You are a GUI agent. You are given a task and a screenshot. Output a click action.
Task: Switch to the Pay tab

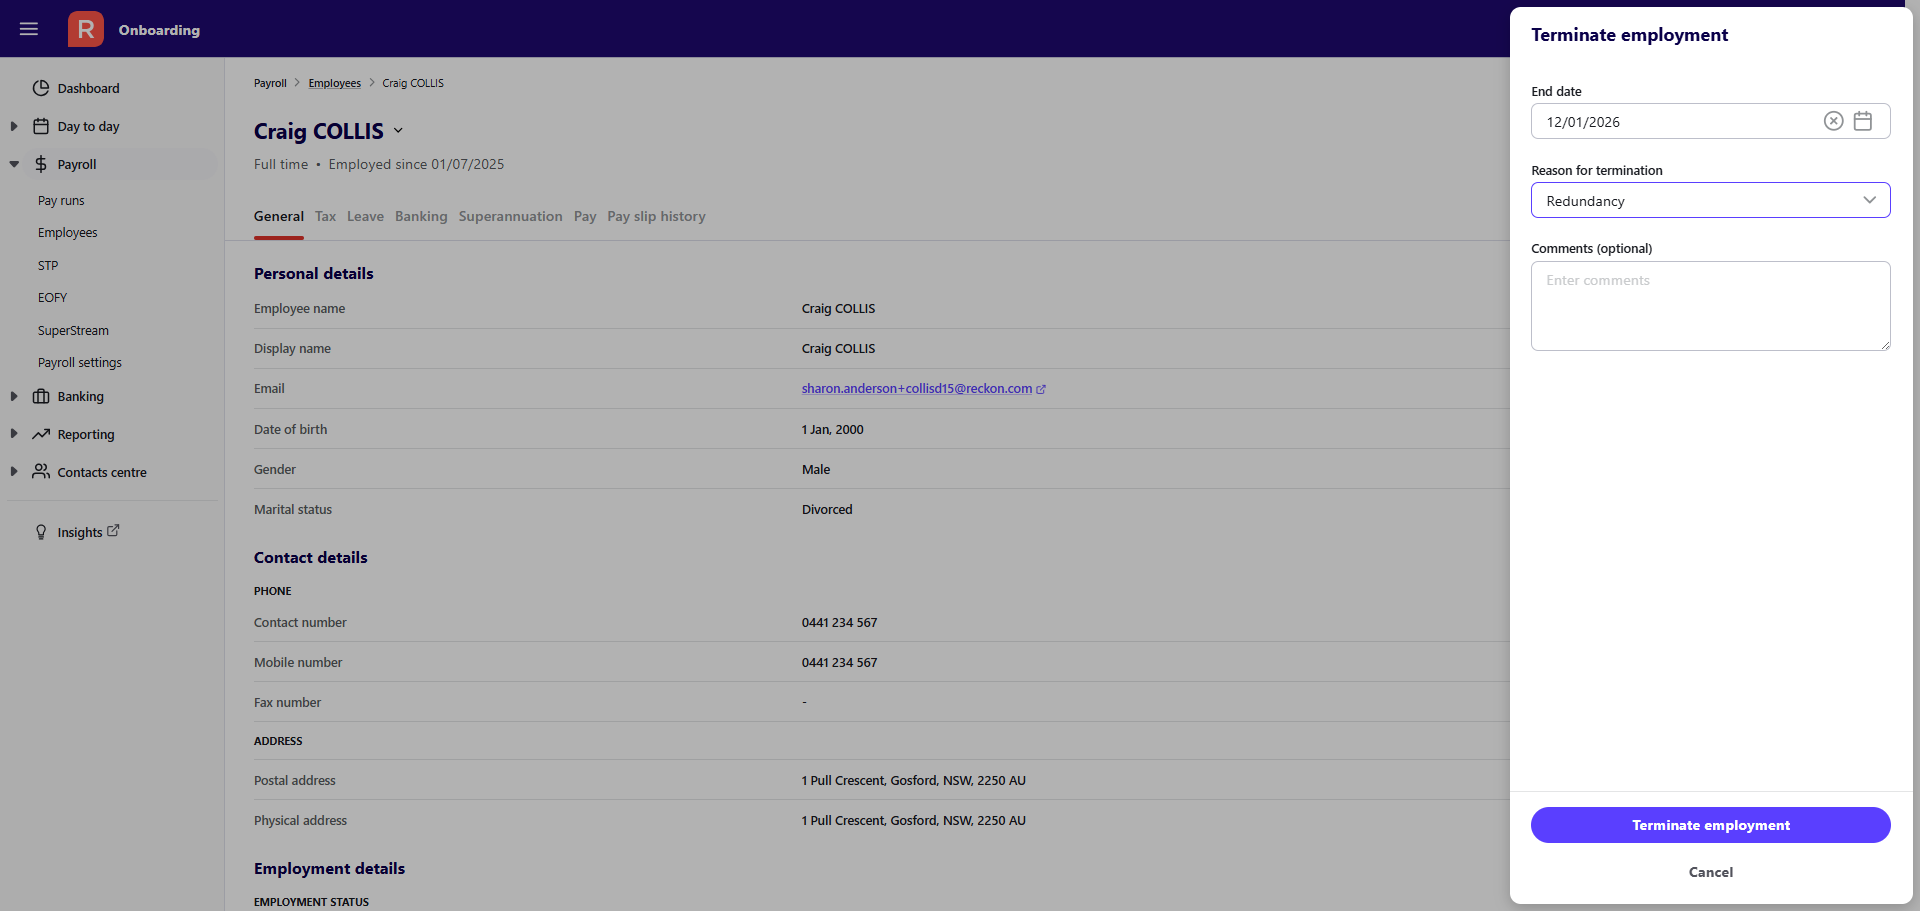pyautogui.click(x=585, y=216)
